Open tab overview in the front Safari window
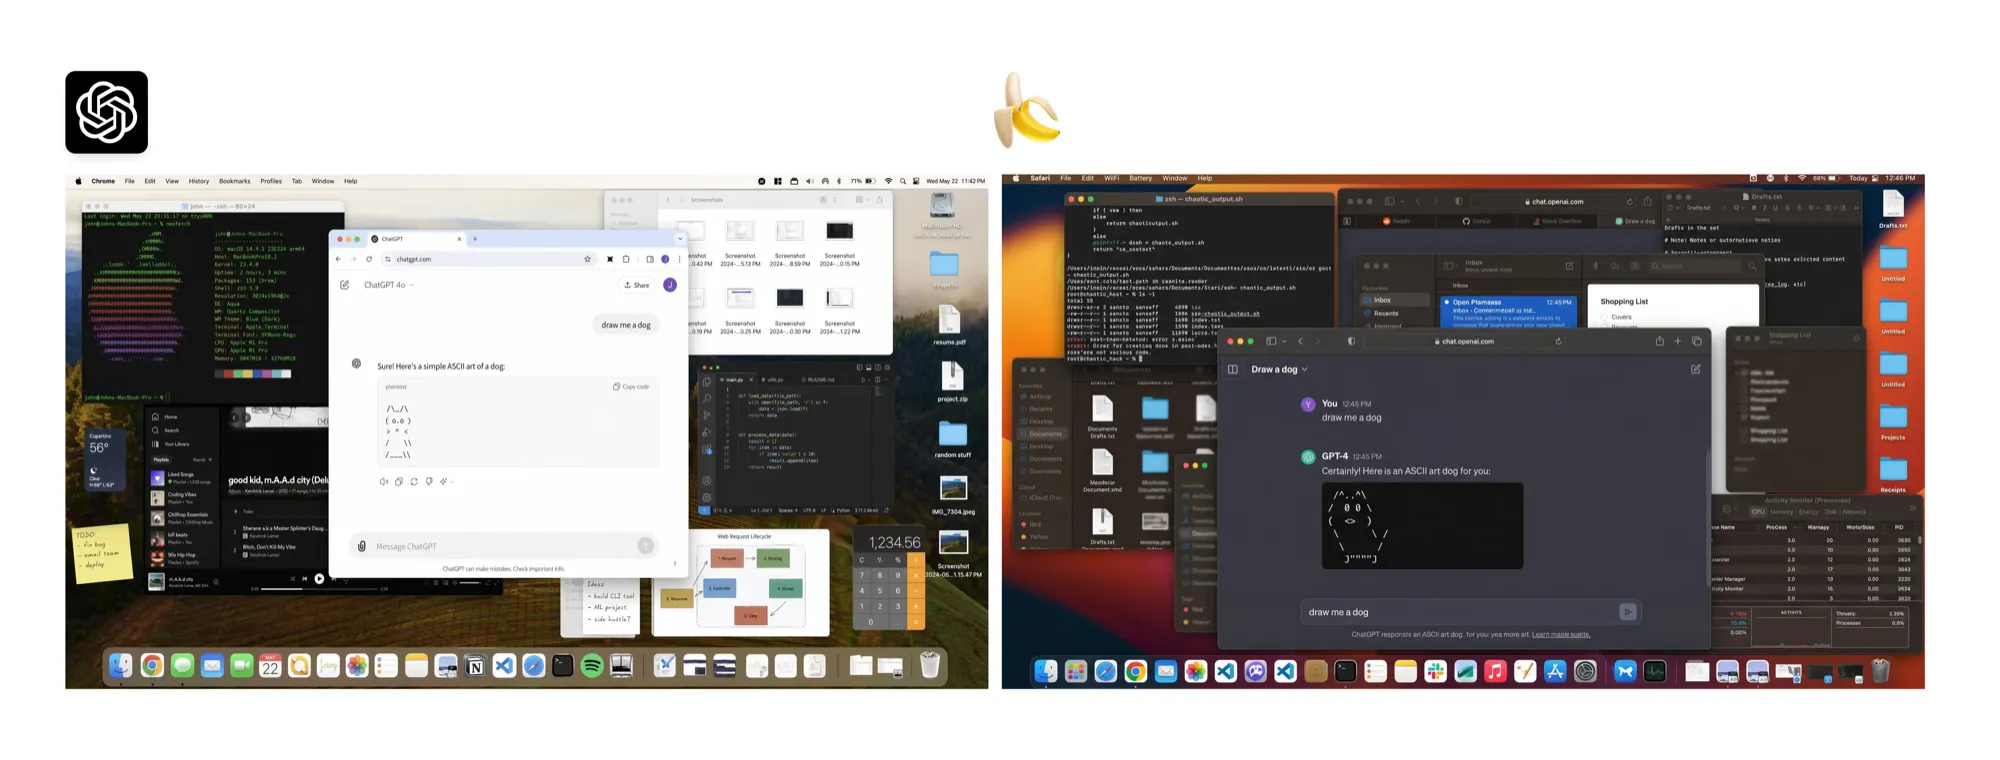This screenshot has width=2000, height=760. tap(1697, 341)
